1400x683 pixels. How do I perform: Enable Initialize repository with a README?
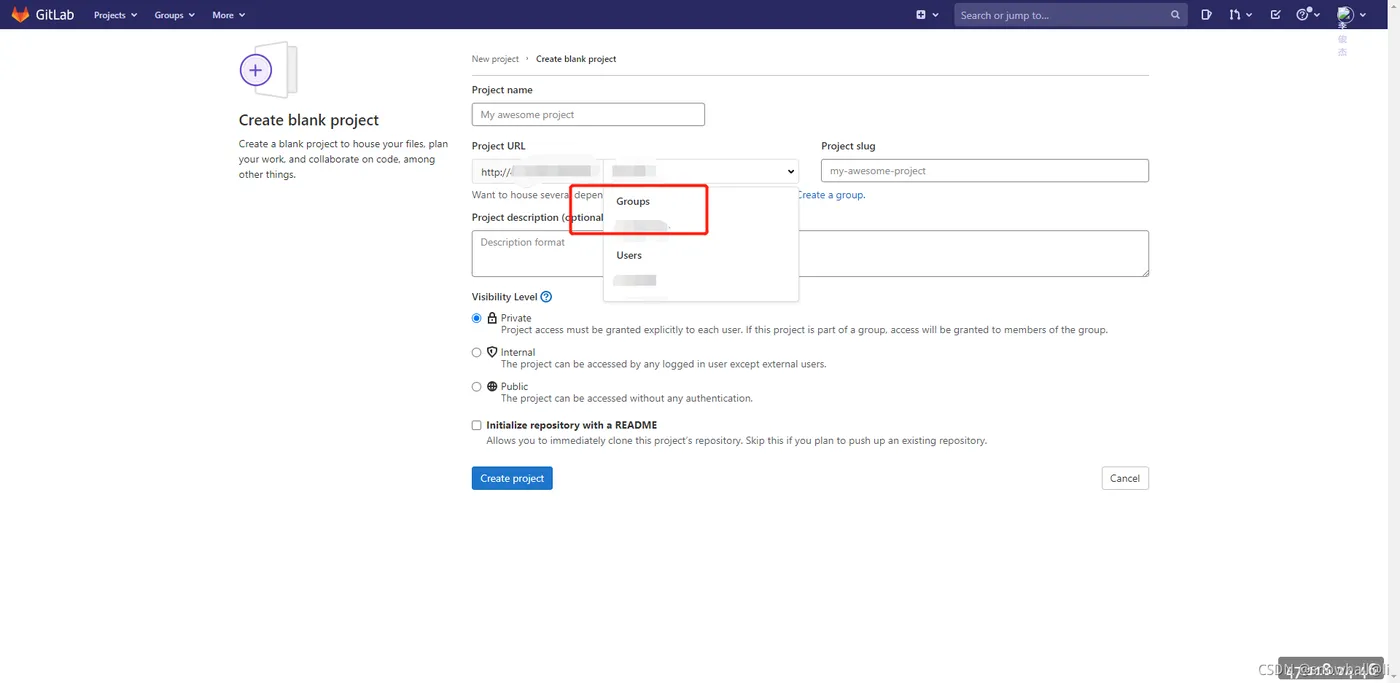pos(477,425)
